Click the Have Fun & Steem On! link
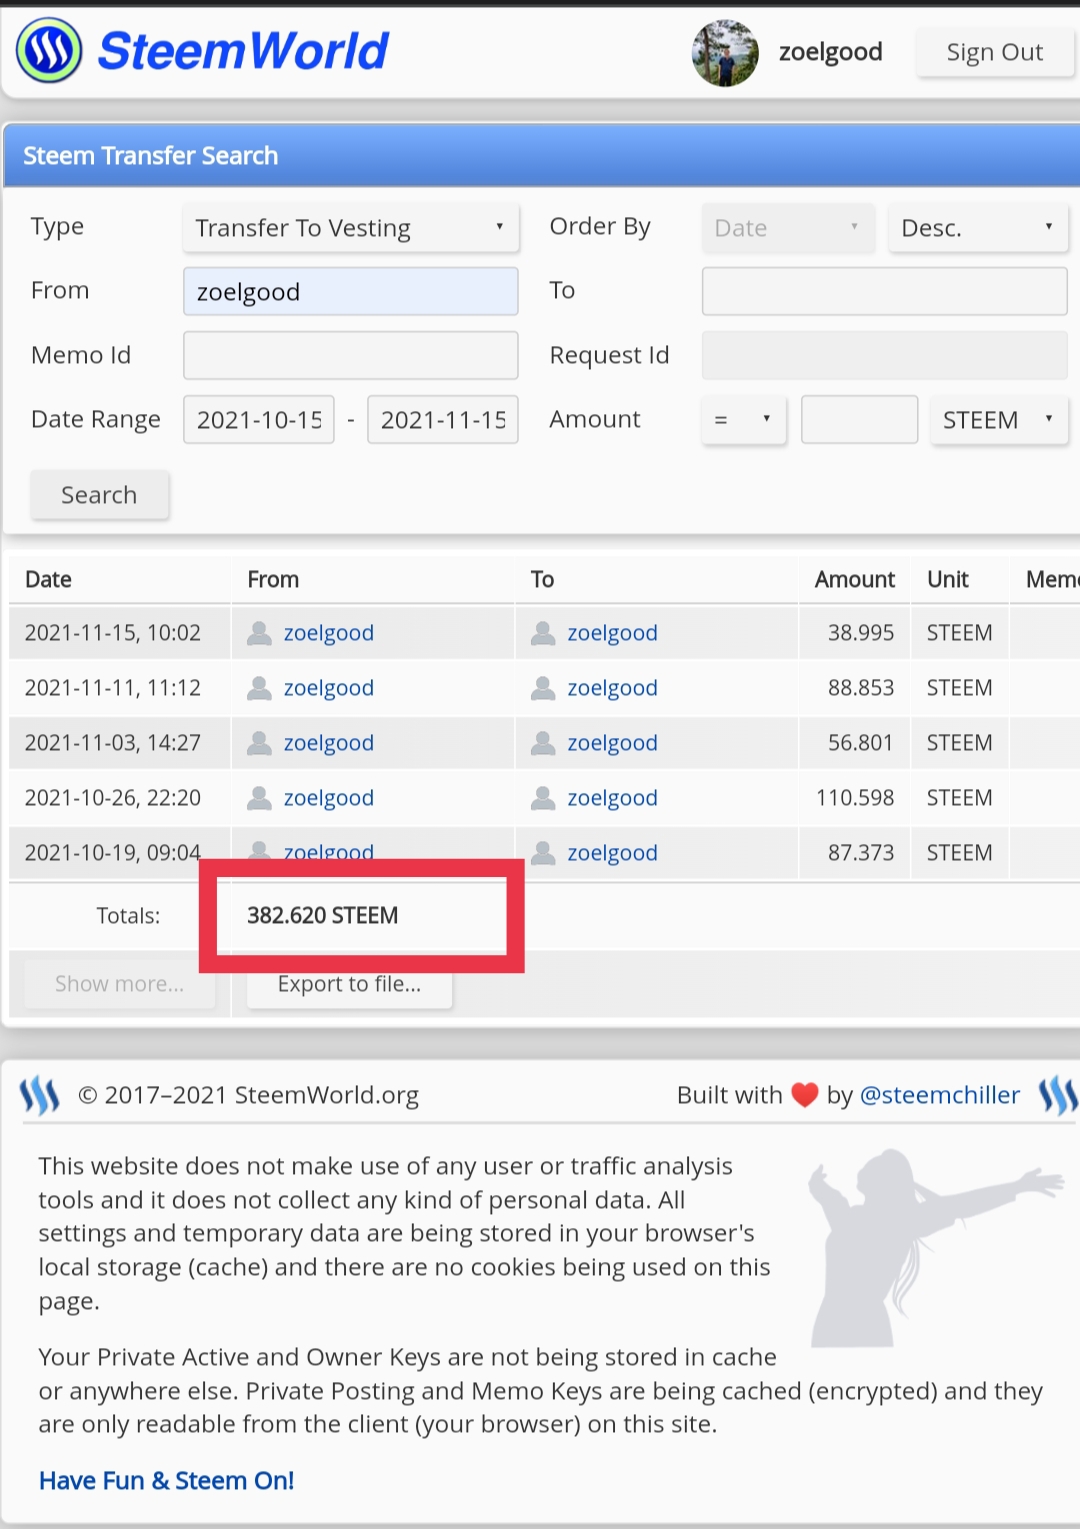 click(x=166, y=1481)
